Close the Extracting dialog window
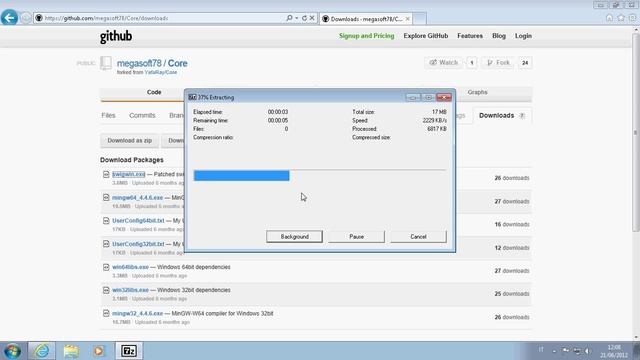This screenshot has width=640, height=360. click(x=444, y=97)
